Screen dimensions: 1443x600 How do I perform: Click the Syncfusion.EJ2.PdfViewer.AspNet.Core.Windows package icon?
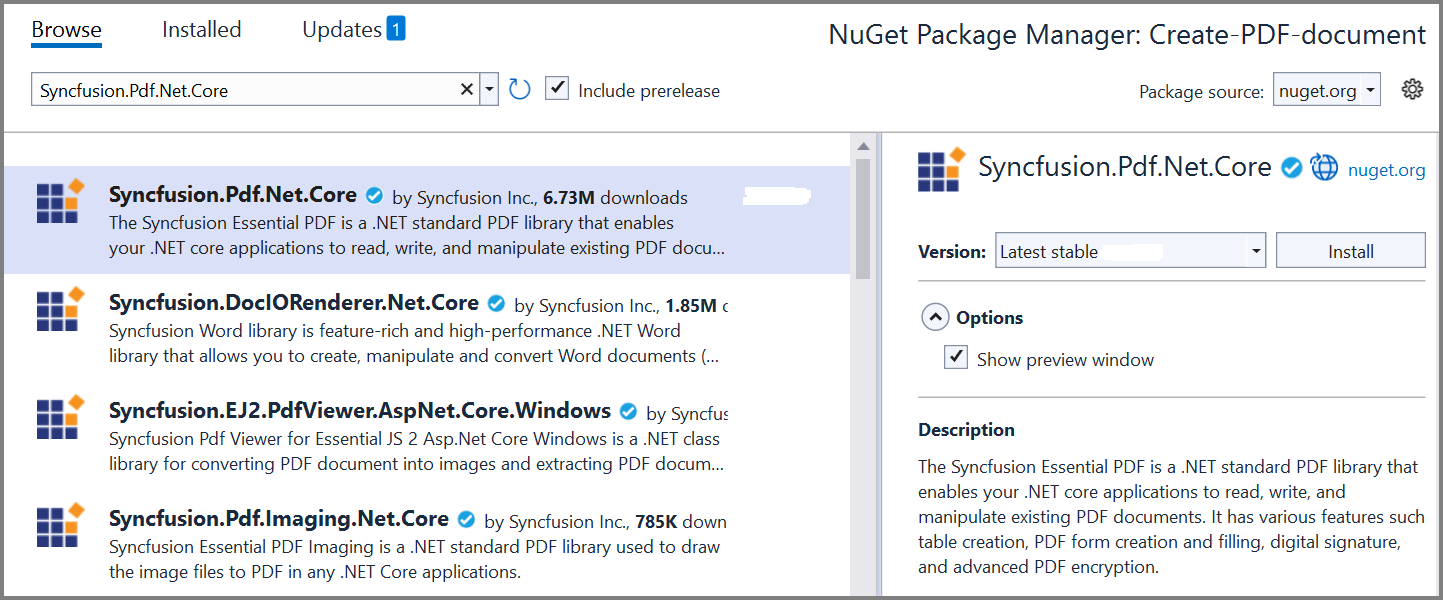point(60,418)
